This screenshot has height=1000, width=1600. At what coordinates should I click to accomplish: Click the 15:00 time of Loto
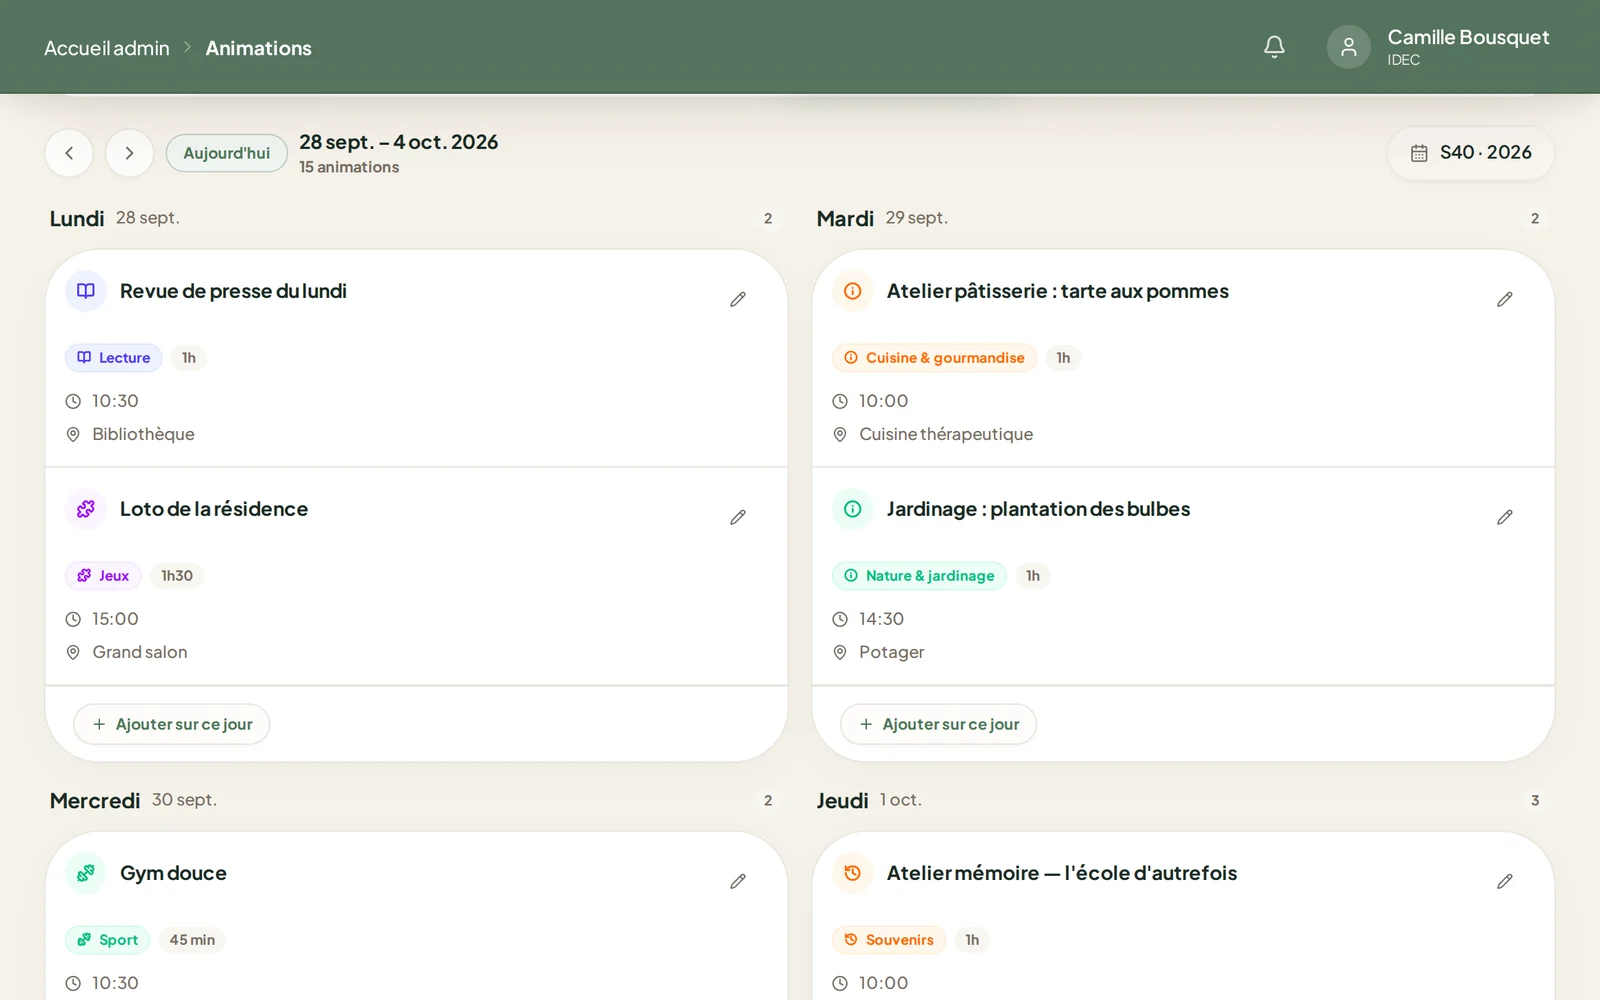pos(115,619)
